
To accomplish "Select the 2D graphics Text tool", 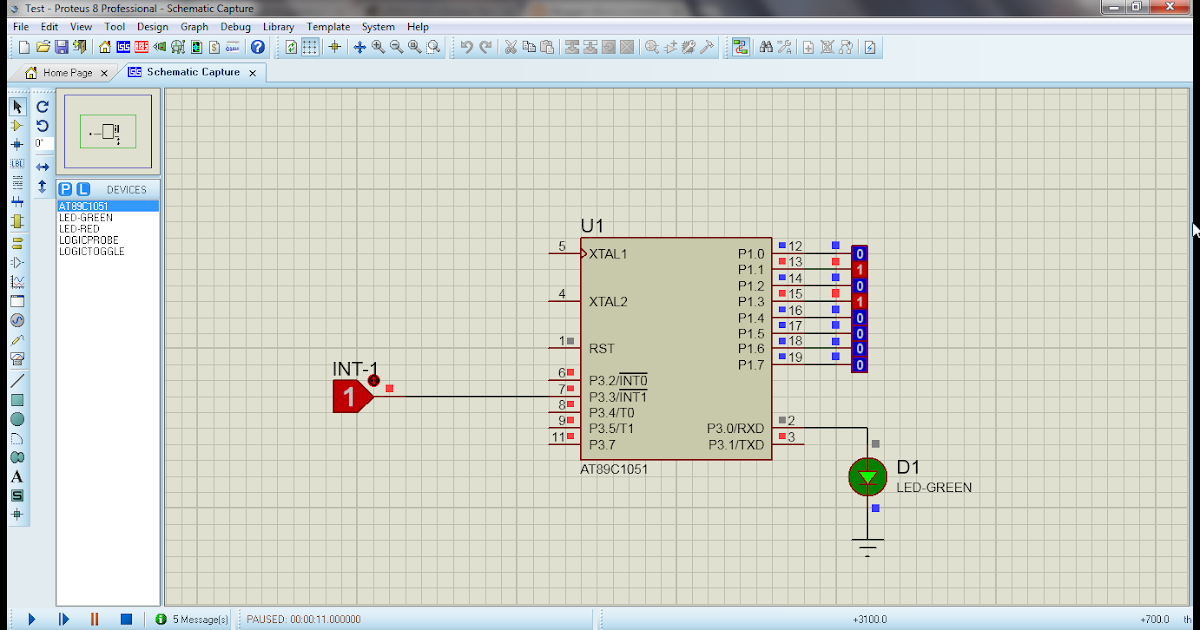I will 16,477.
